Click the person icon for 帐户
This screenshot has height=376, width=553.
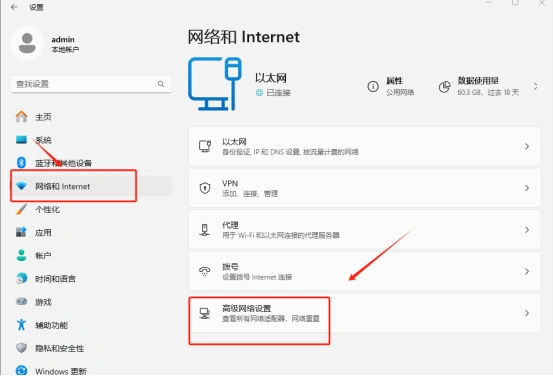[22, 255]
